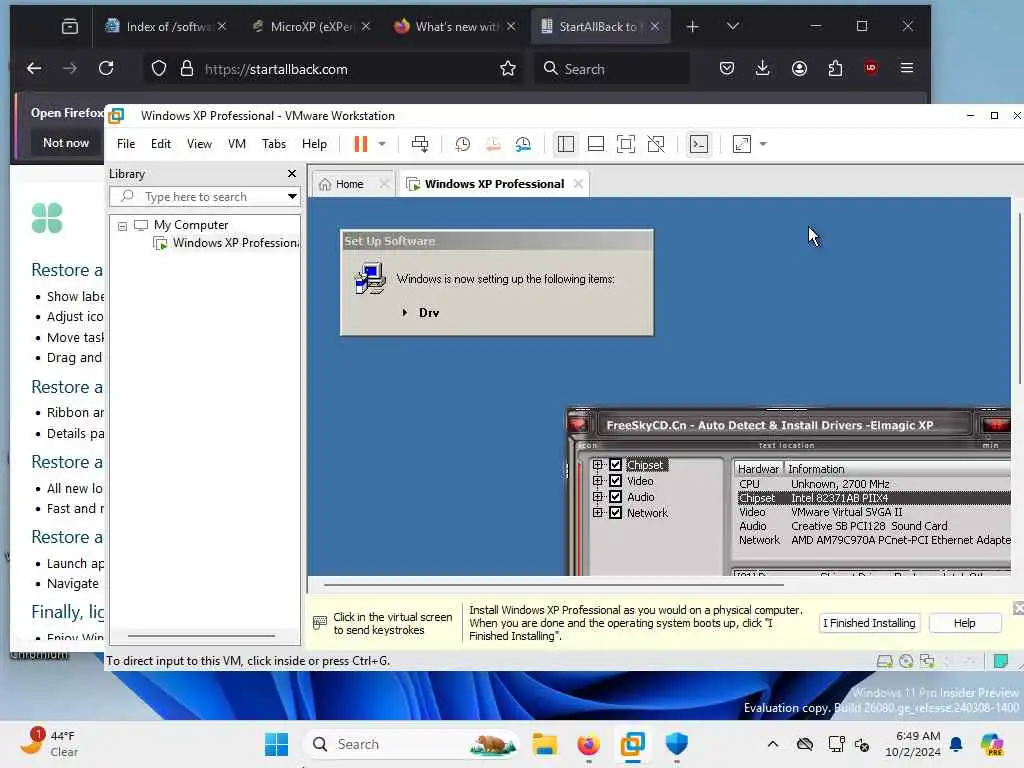Open the snapshot manager with wrench clock icon
This screenshot has height=768, width=1024.
pyautogui.click(x=523, y=144)
